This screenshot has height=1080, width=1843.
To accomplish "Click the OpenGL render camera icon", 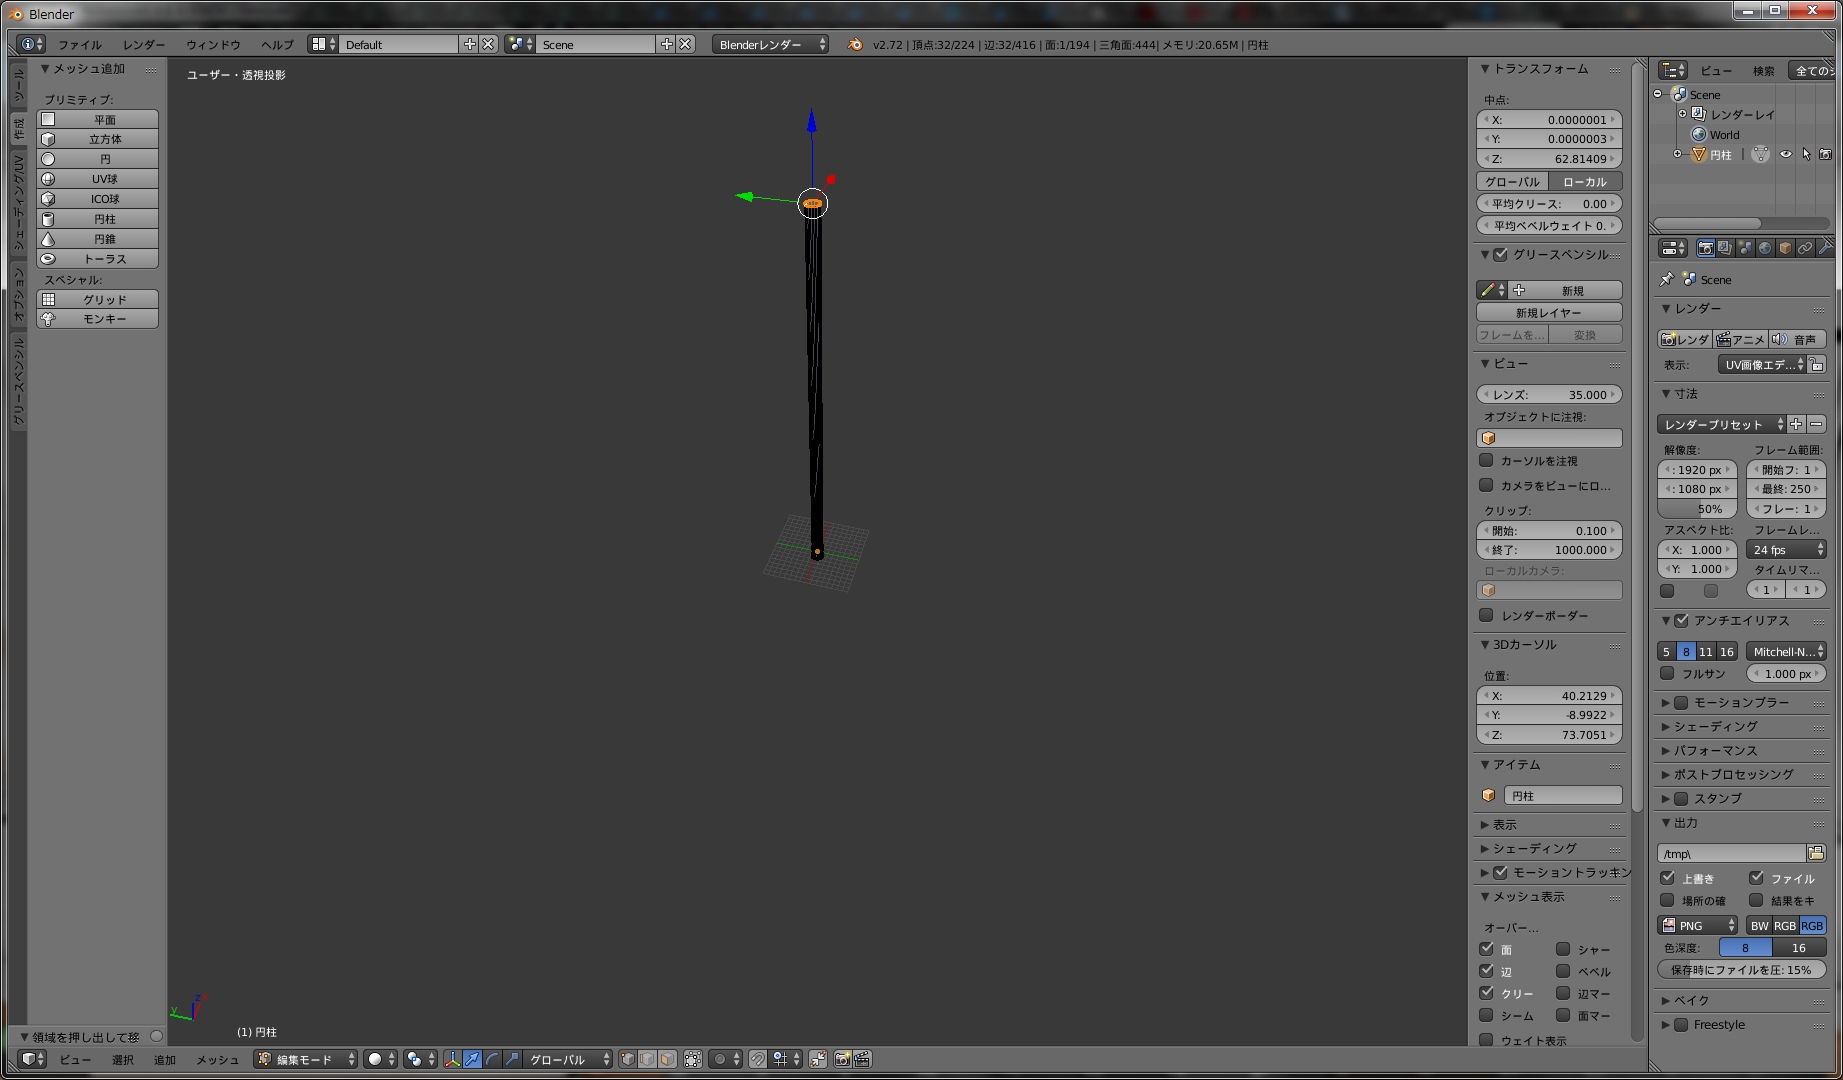I will (x=842, y=1059).
